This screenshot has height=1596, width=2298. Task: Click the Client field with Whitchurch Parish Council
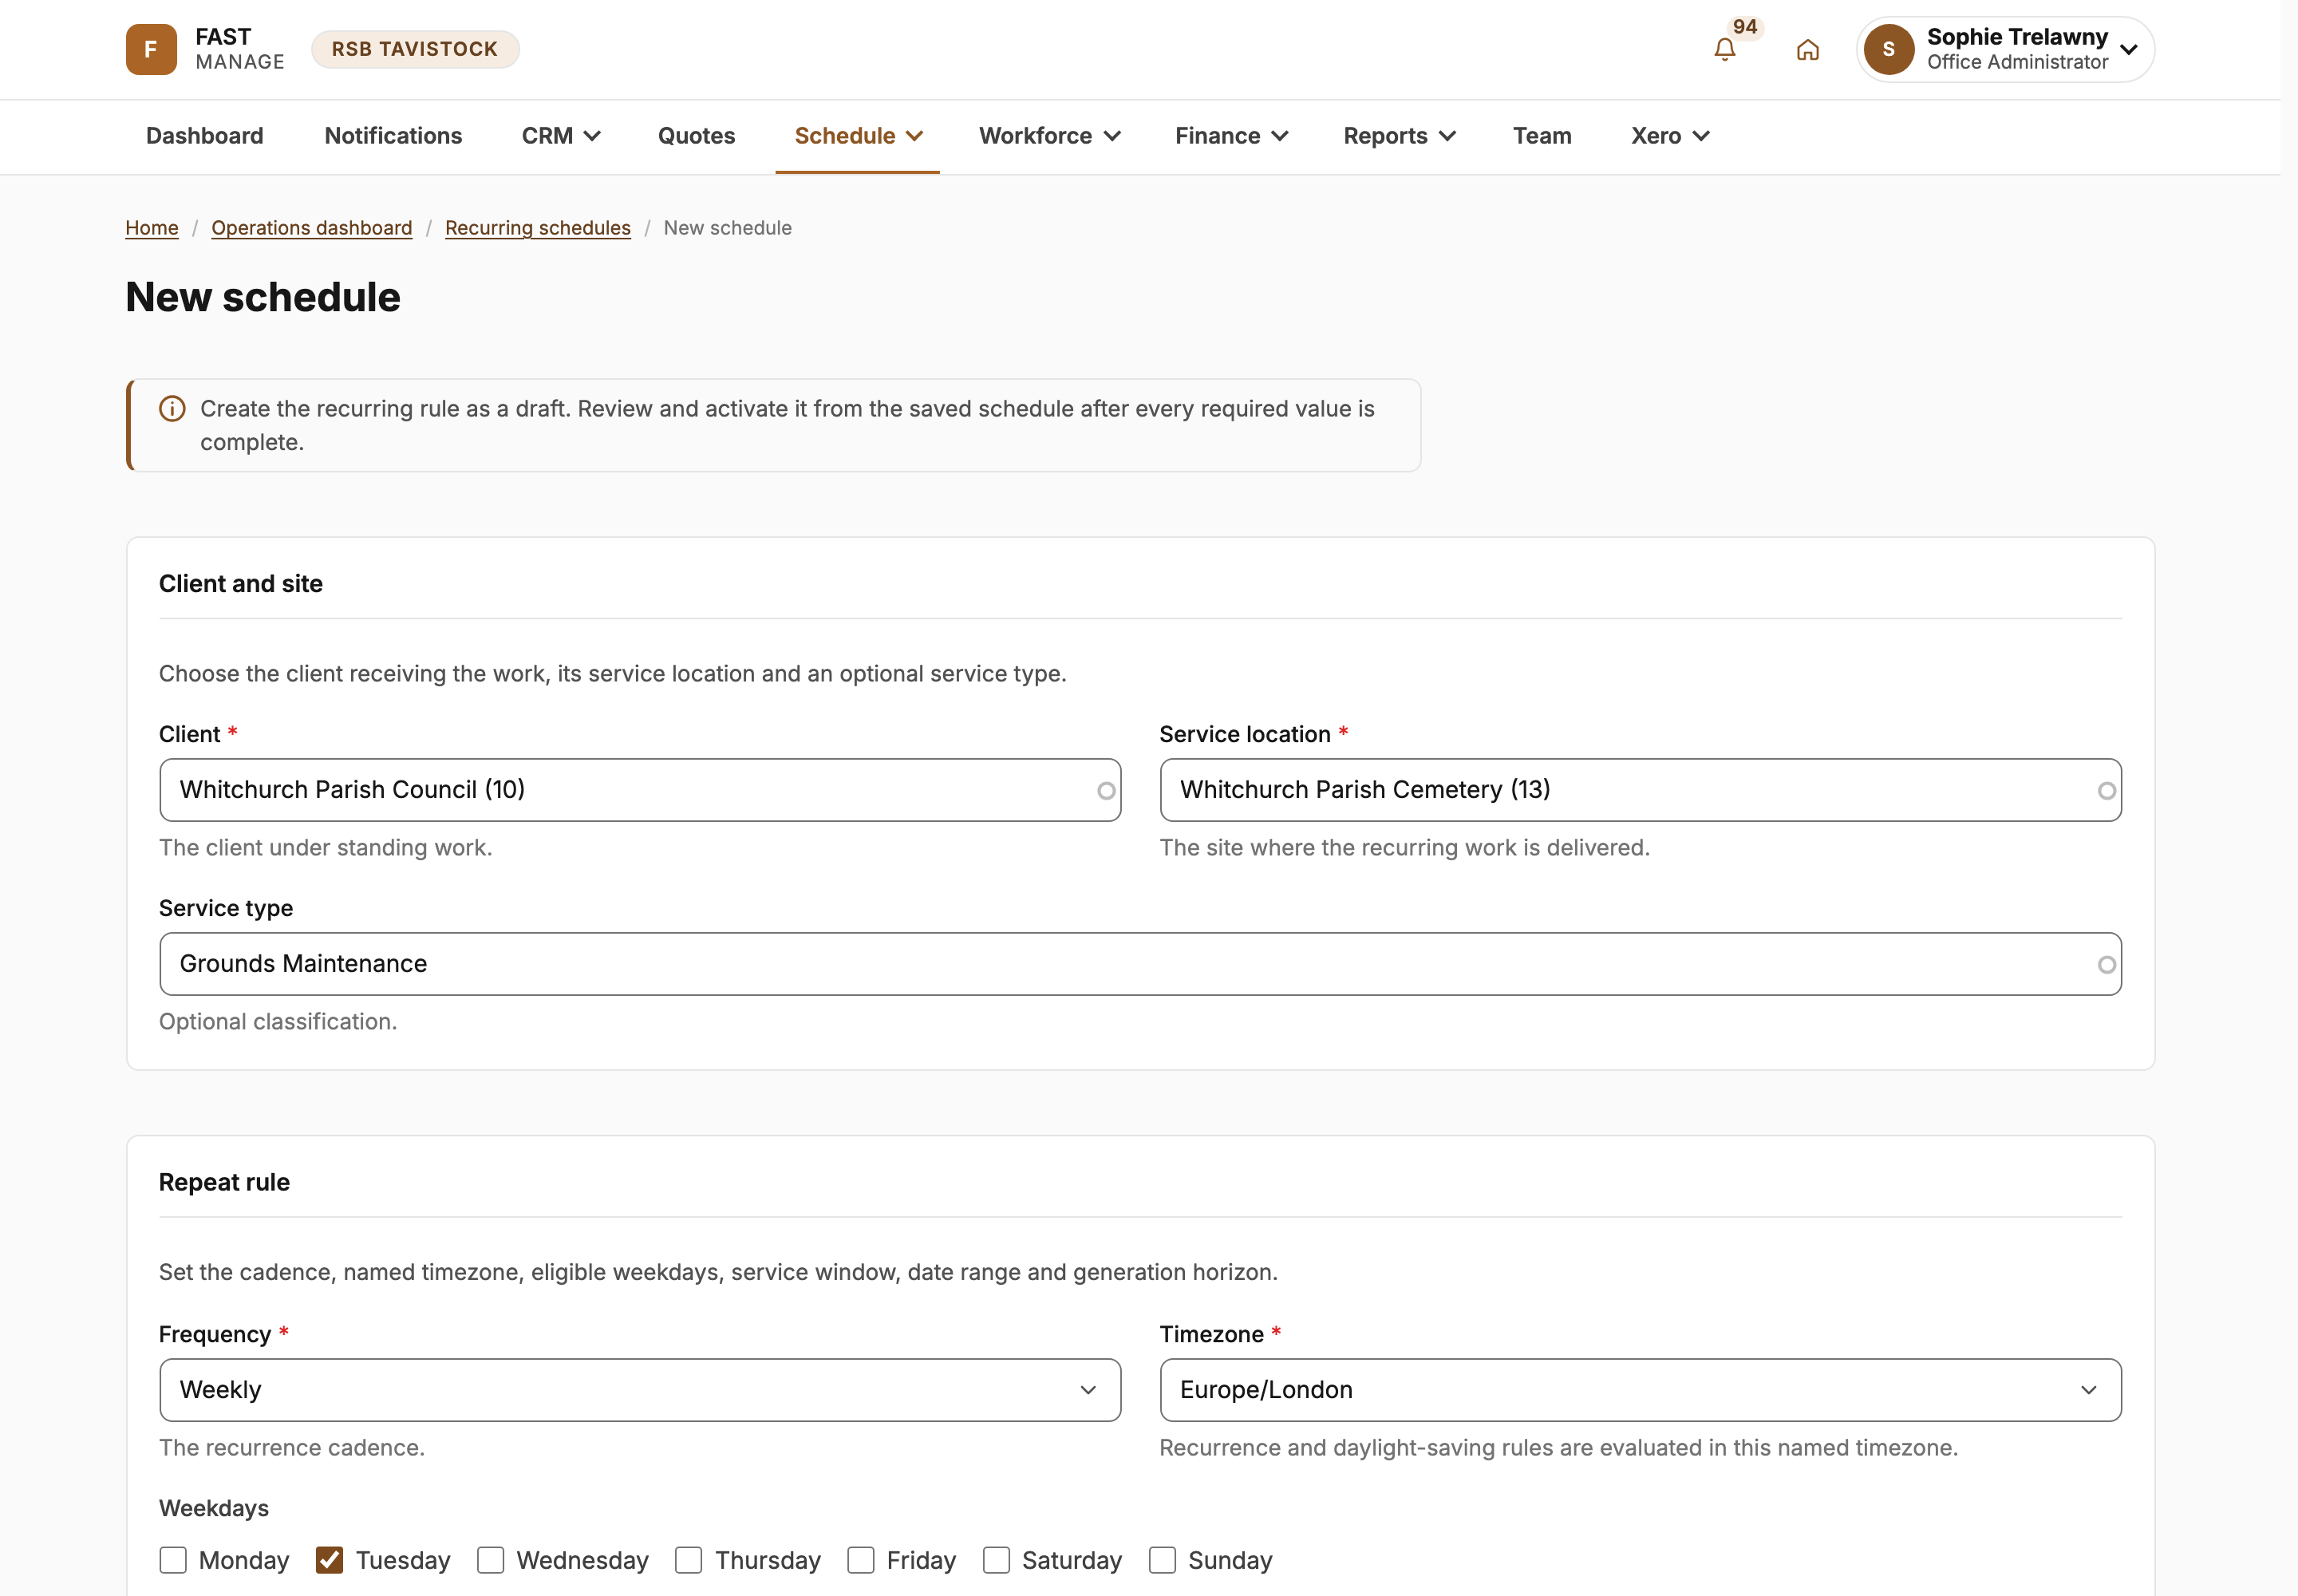(640, 790)
